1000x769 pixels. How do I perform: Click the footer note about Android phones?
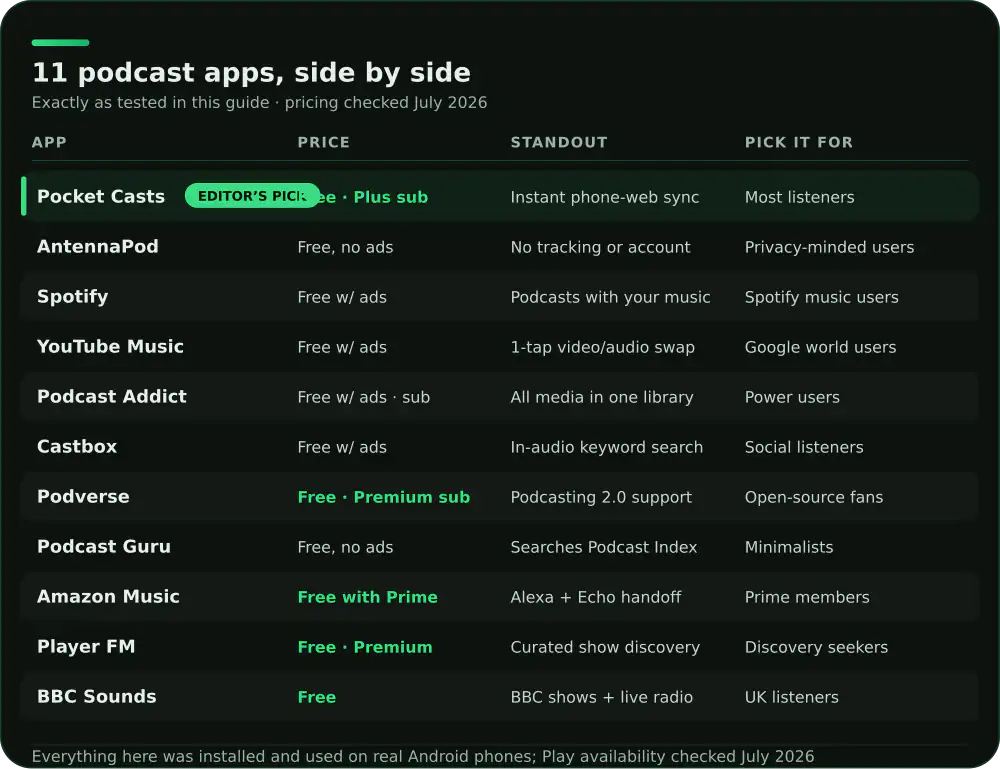[423, 756]
